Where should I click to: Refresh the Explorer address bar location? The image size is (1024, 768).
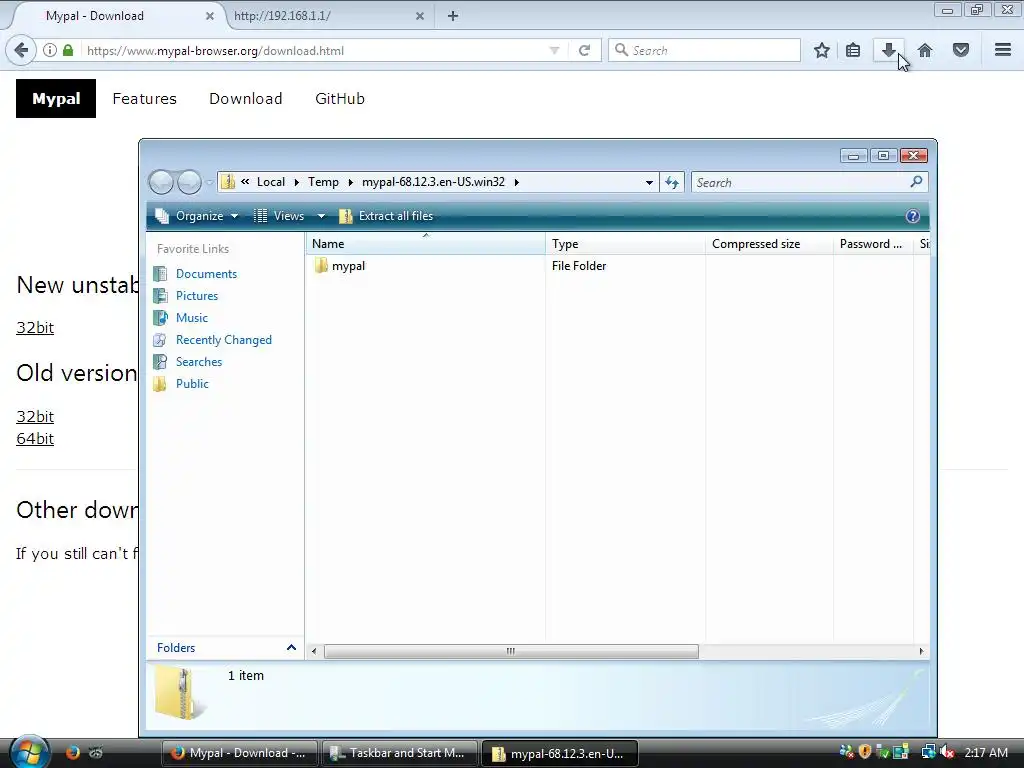click(x=671, y=182)
